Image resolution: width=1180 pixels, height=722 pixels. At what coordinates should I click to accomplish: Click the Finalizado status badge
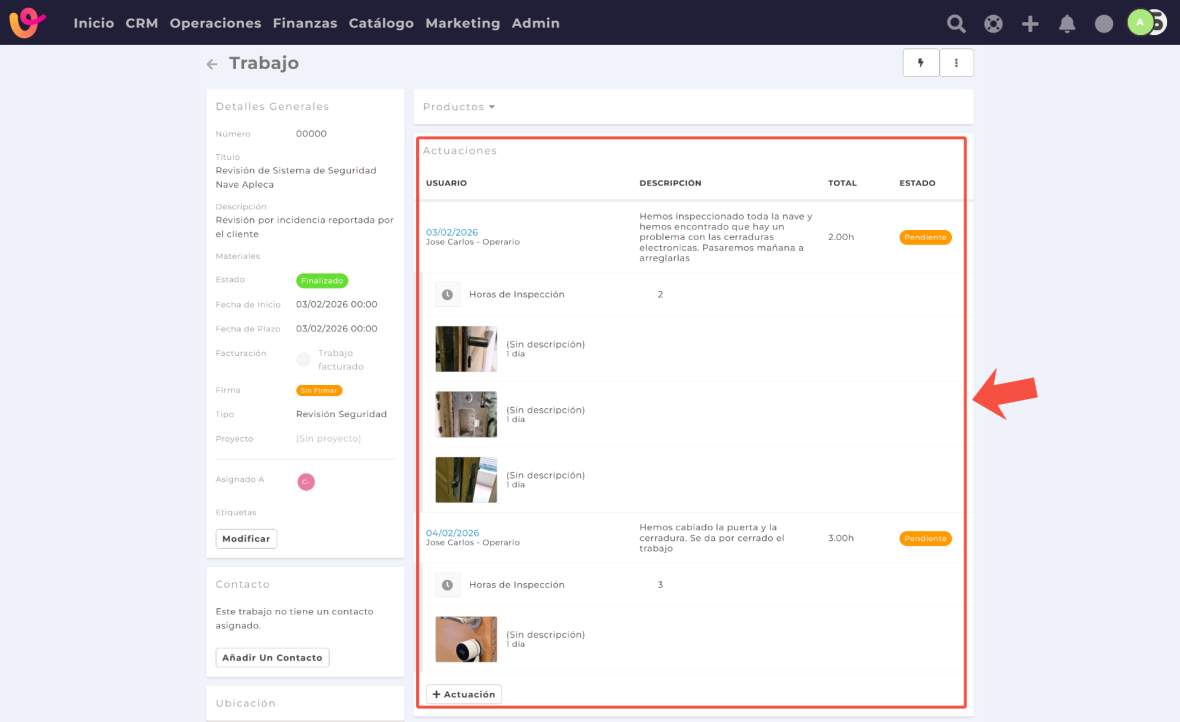tap(322, 281)
